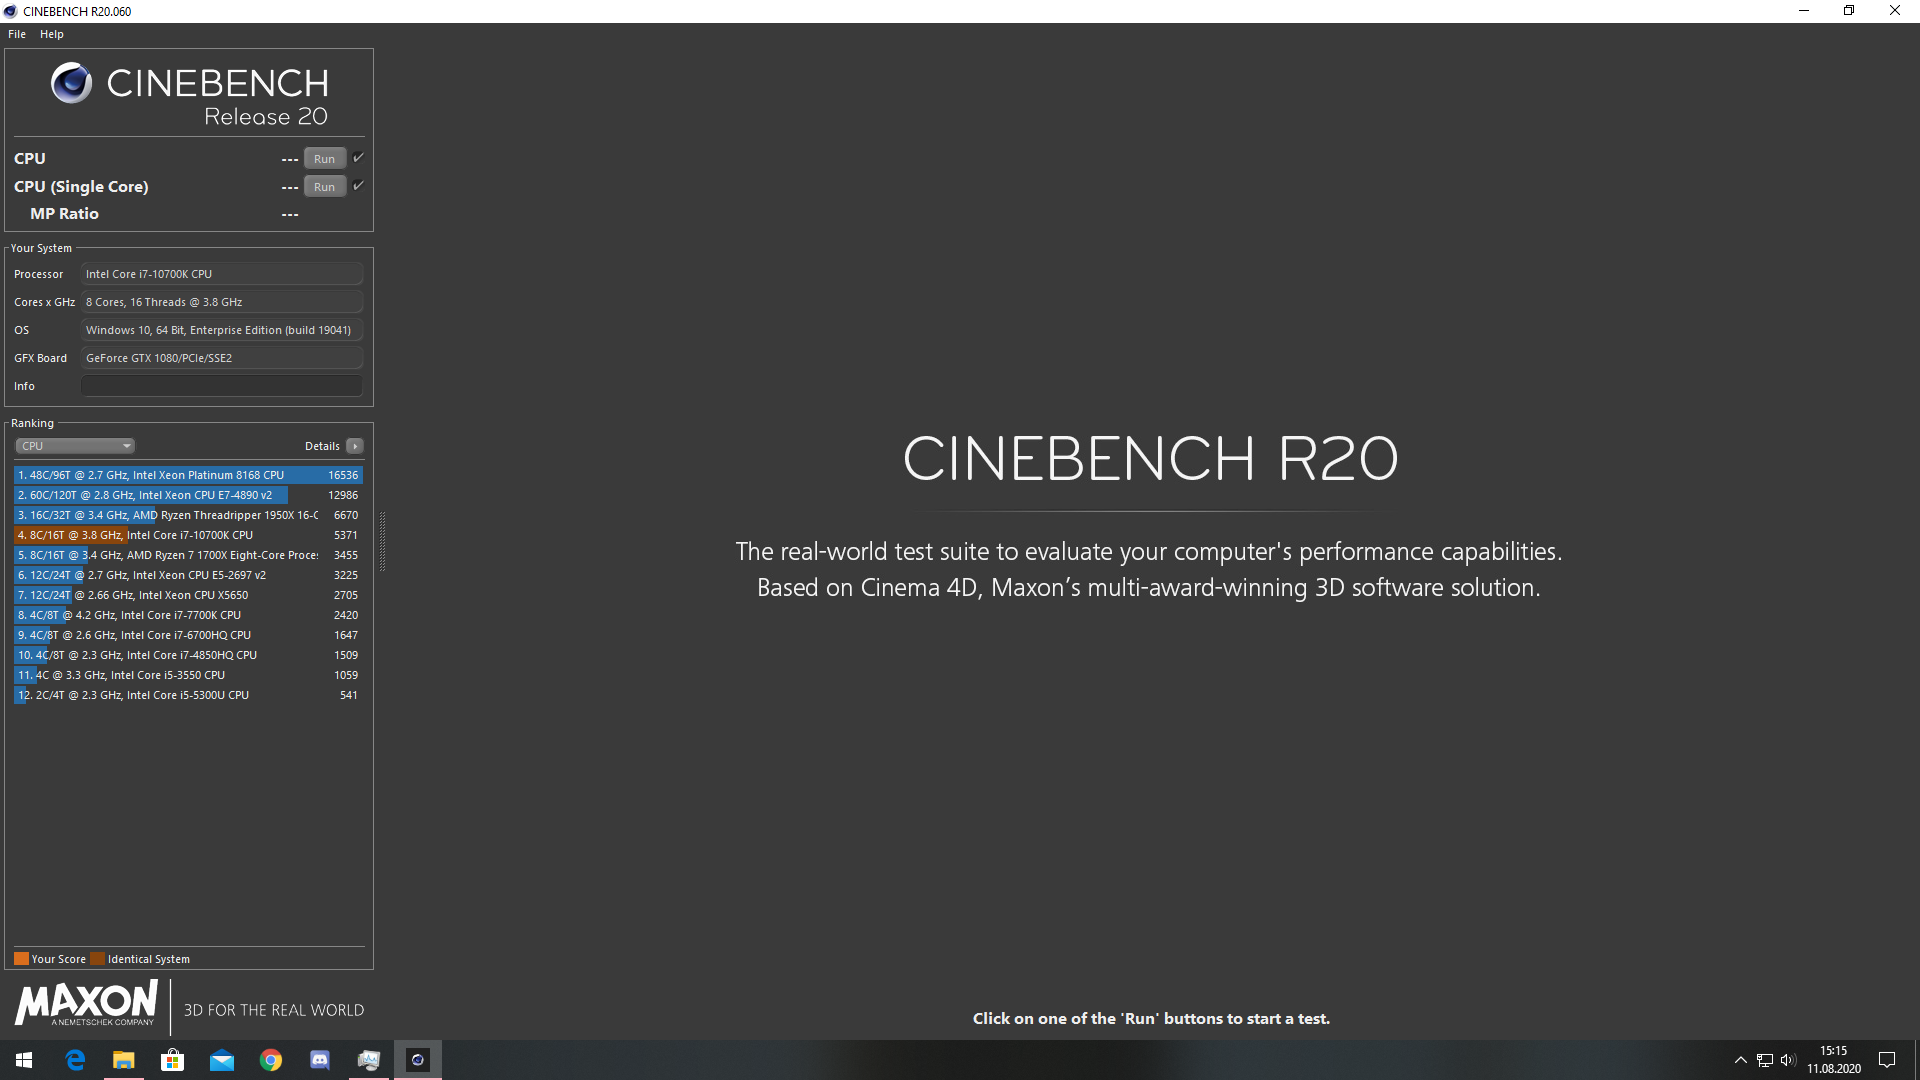The image size is (1920, 1080).
Task: Select ranking row AMD Ryzen 7 1700X
Action: [188, 555]
